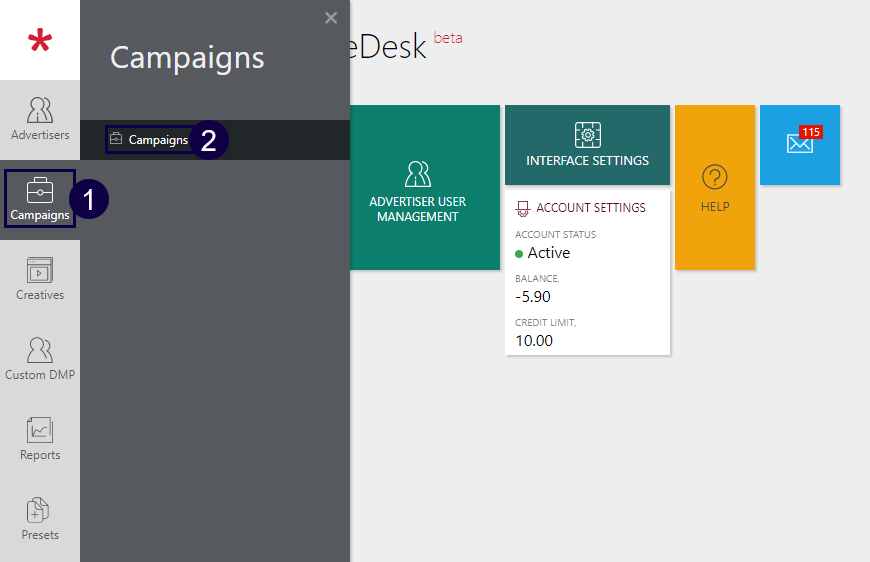Open the mail inbox tile
Screen dimensions: 870x562
pyautogui.click(x=799, y=144)
